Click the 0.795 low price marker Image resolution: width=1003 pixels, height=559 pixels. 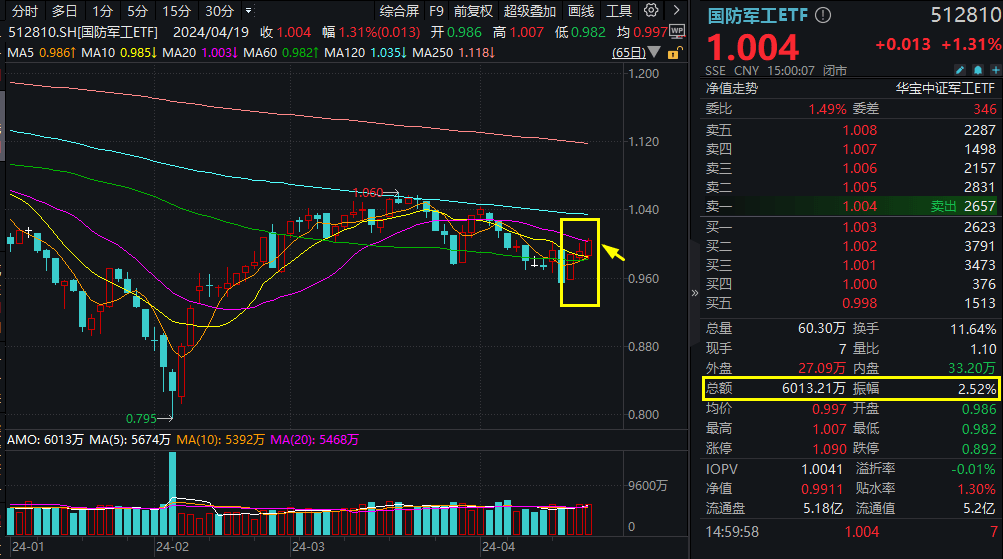pos(141,418)
